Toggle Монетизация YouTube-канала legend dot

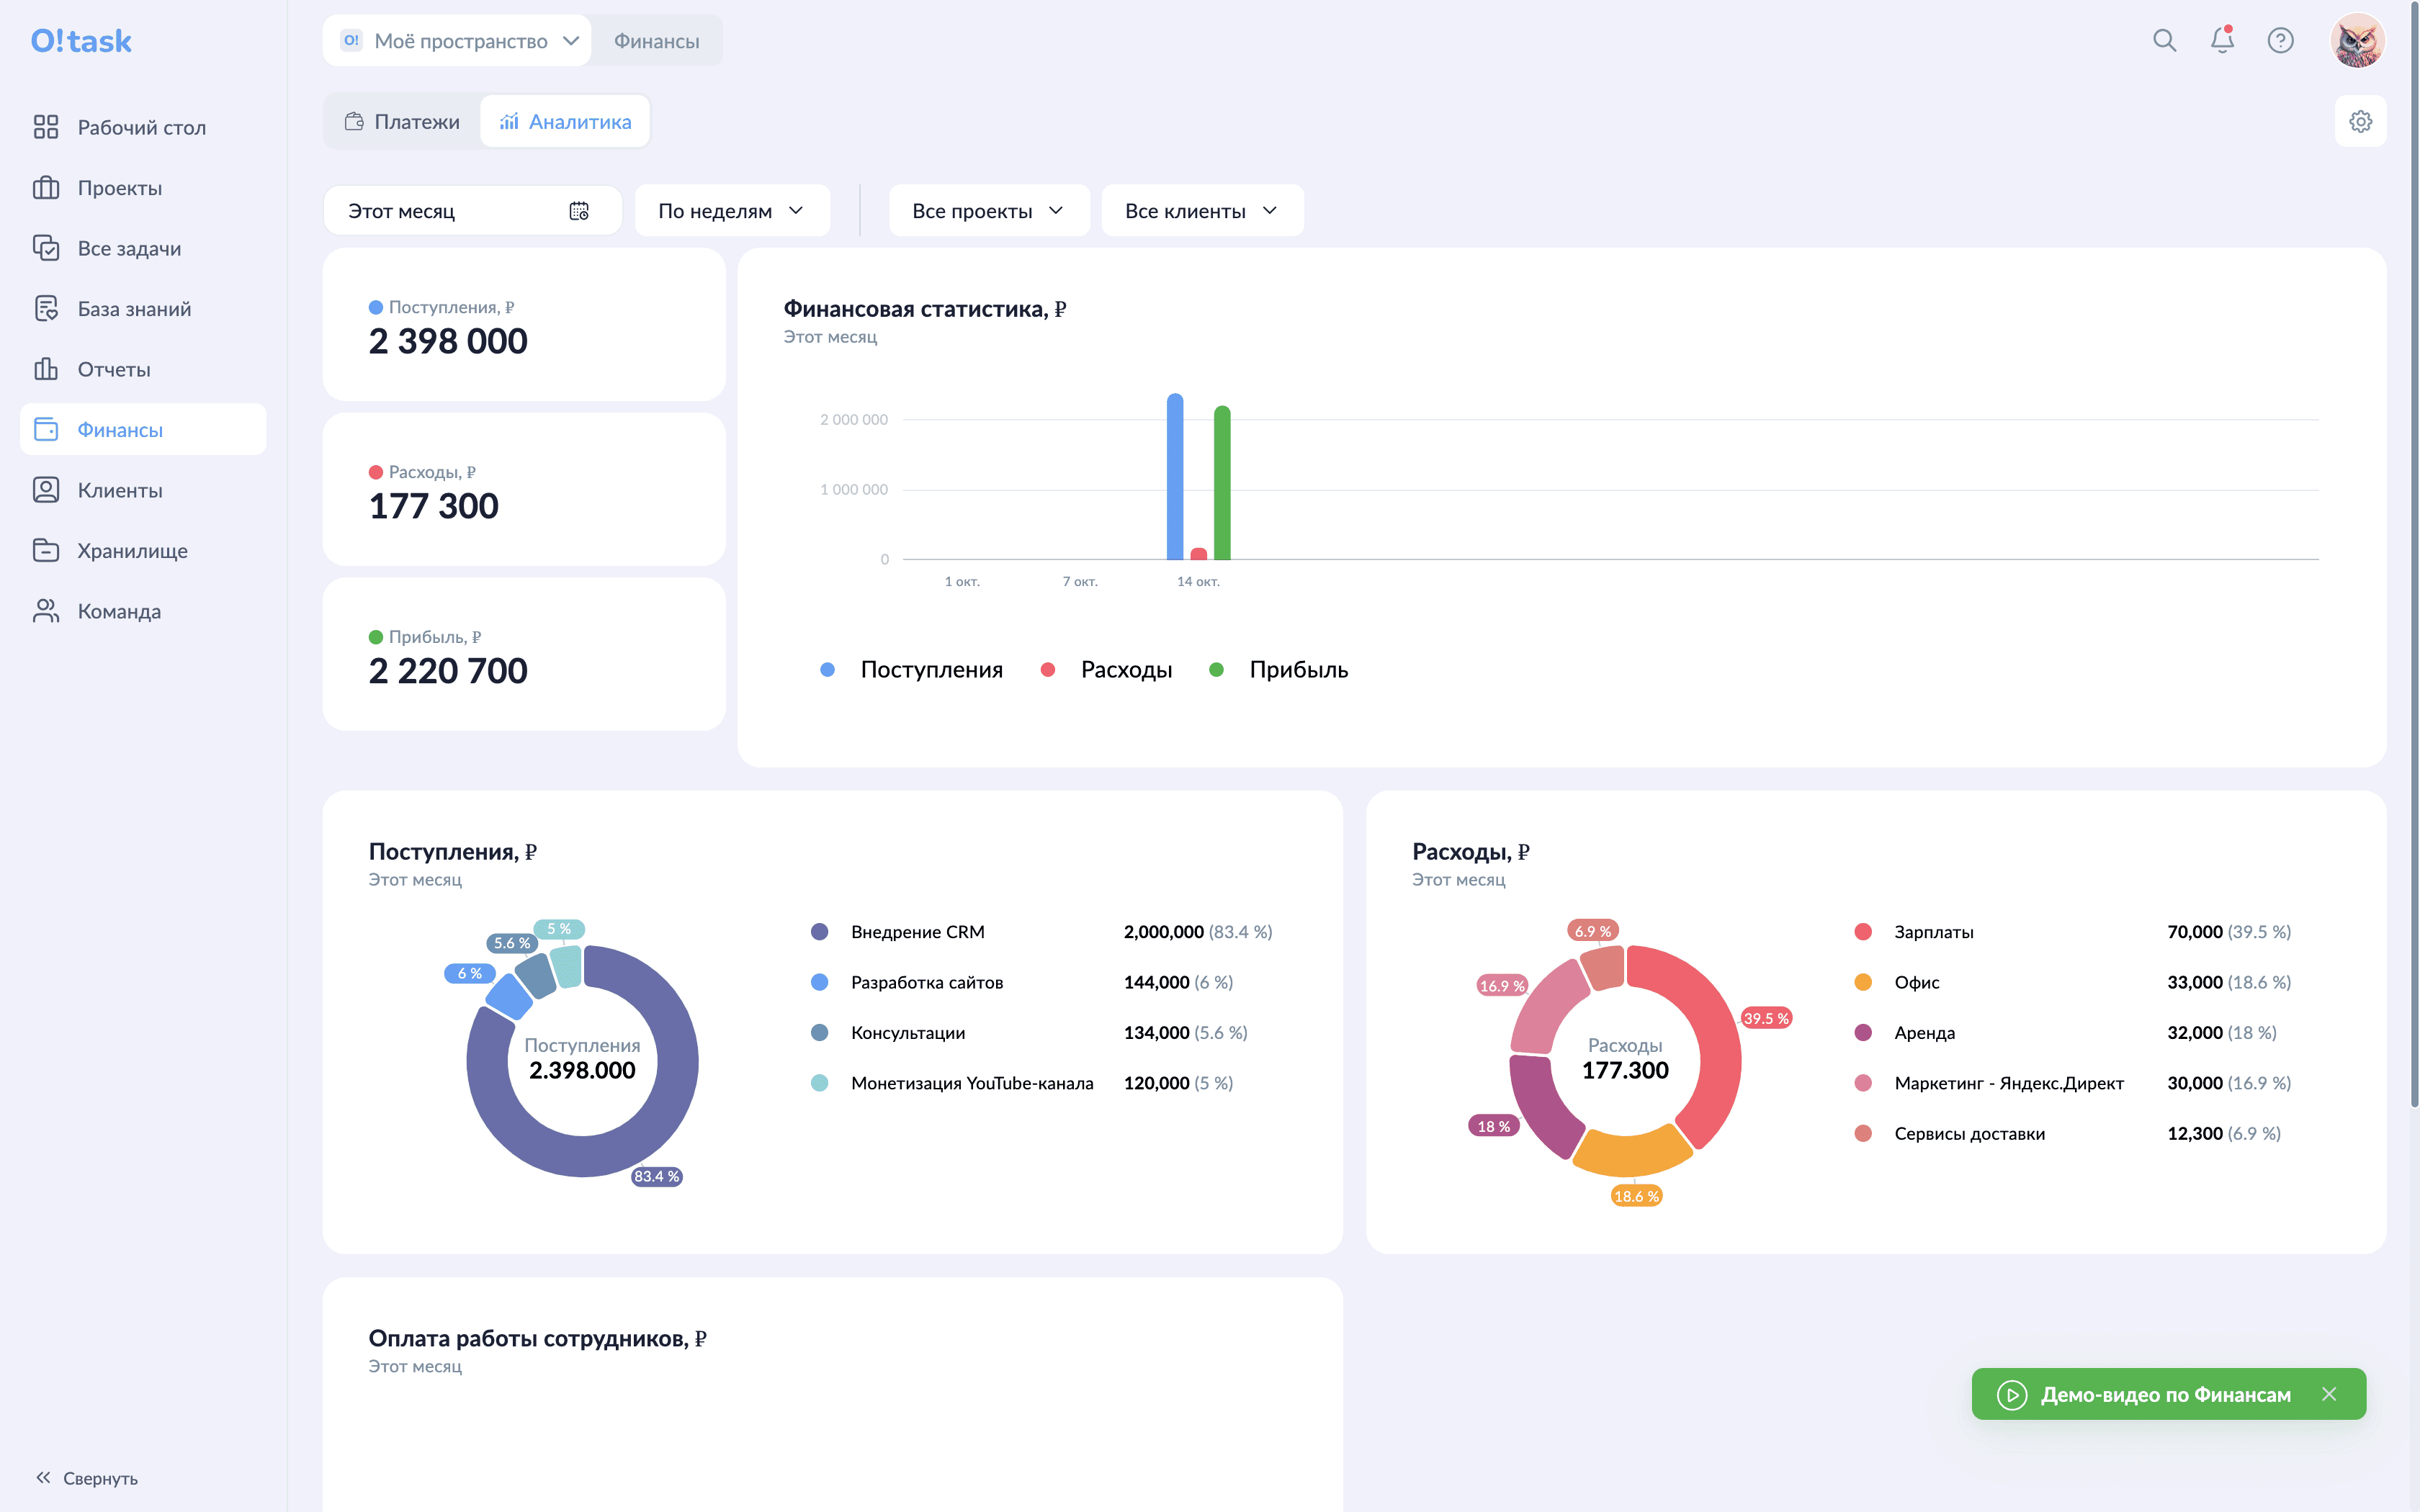click(x=819, y=1083)
